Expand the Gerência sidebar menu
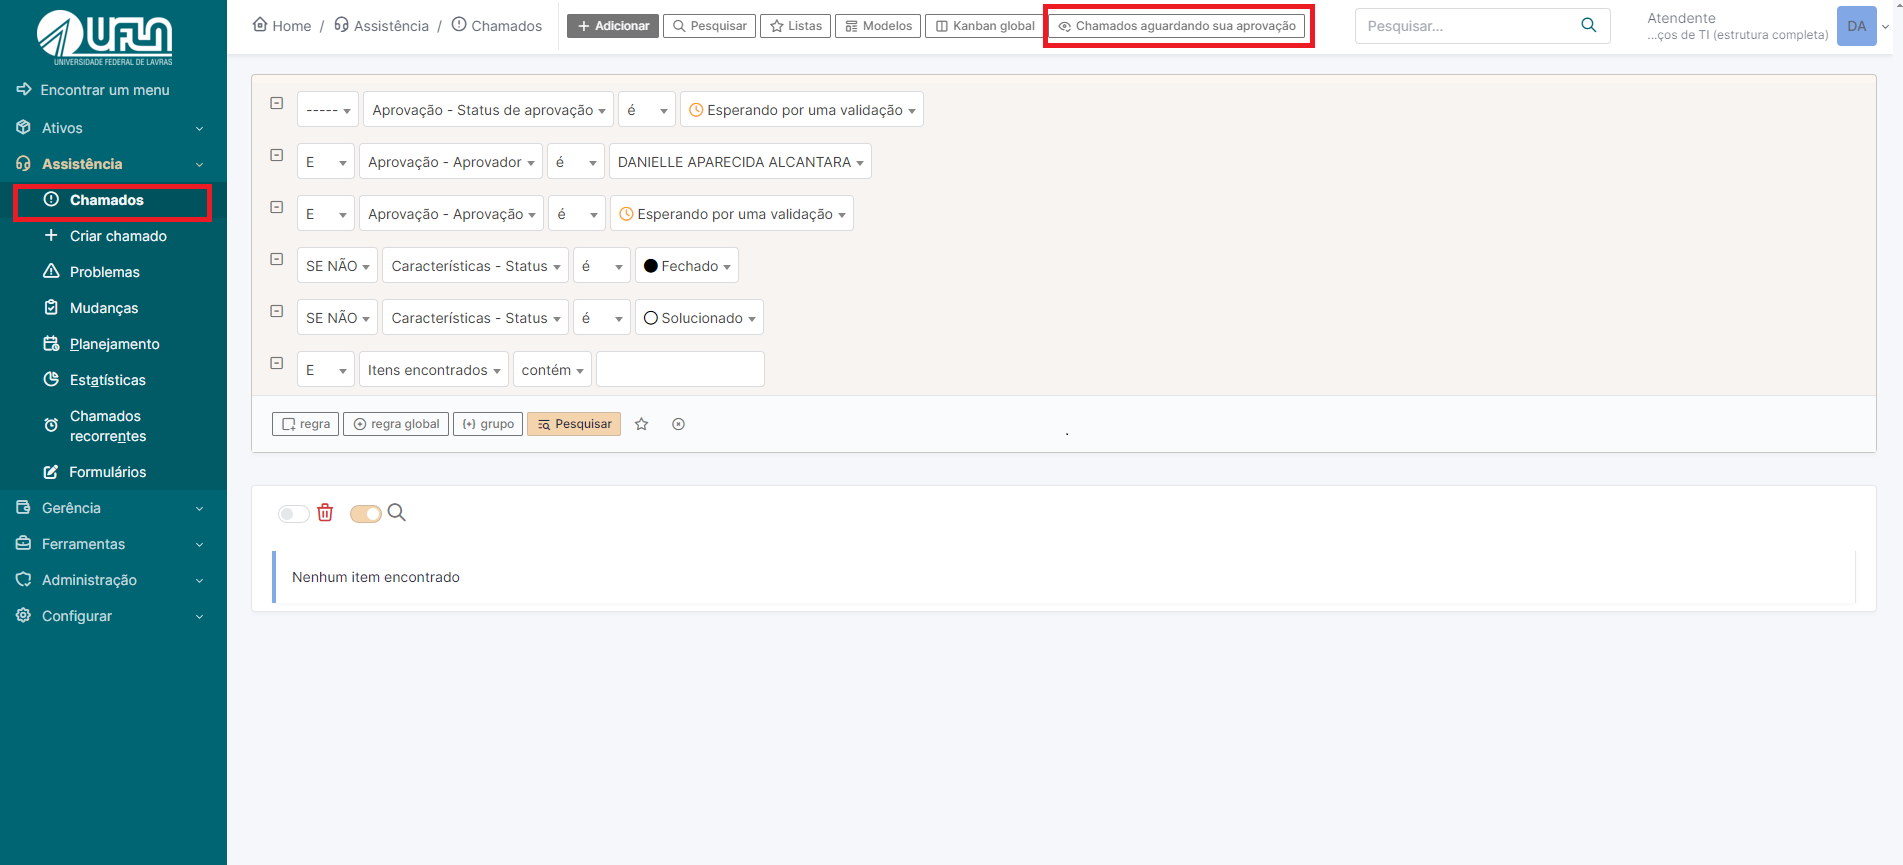The height and width of the screenshot is (865, 1903). coord(113,508)
